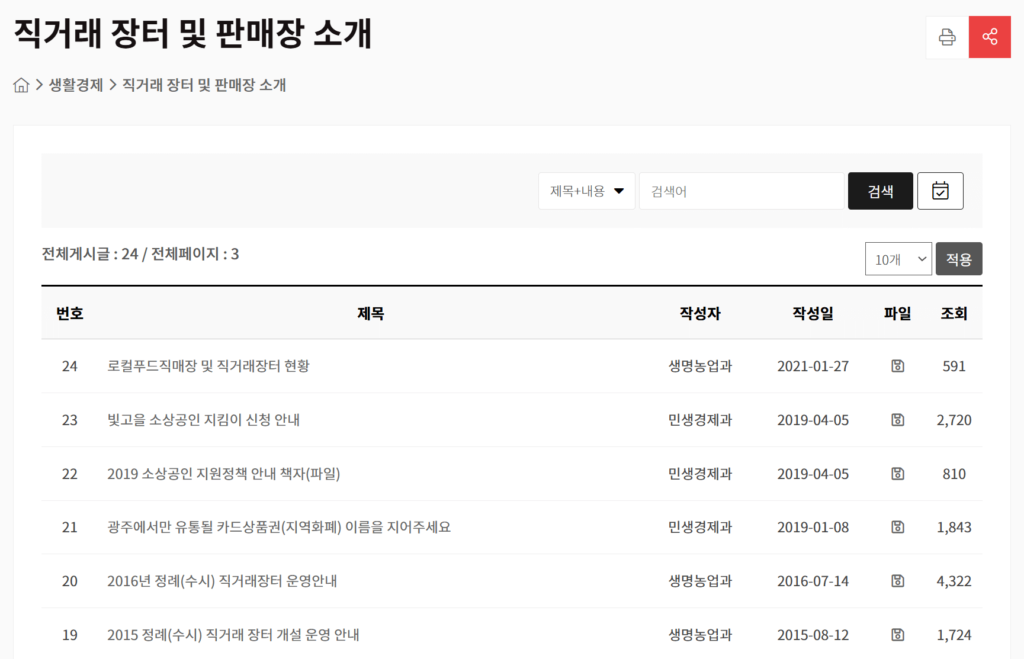Open the 생활경제 breadcrumb link

(x=76, y=85)
